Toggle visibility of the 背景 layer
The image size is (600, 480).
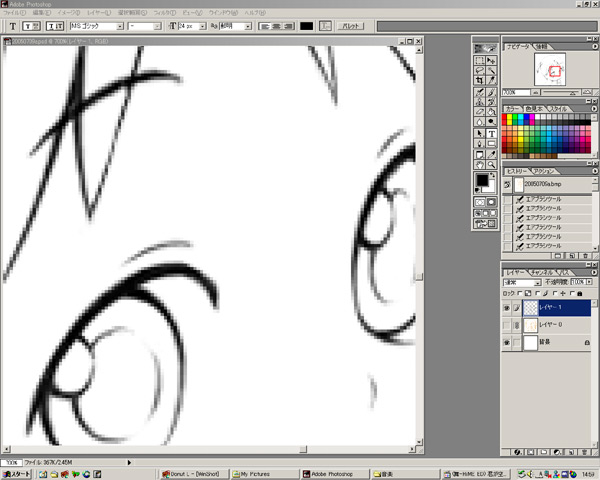pos(507,342)
